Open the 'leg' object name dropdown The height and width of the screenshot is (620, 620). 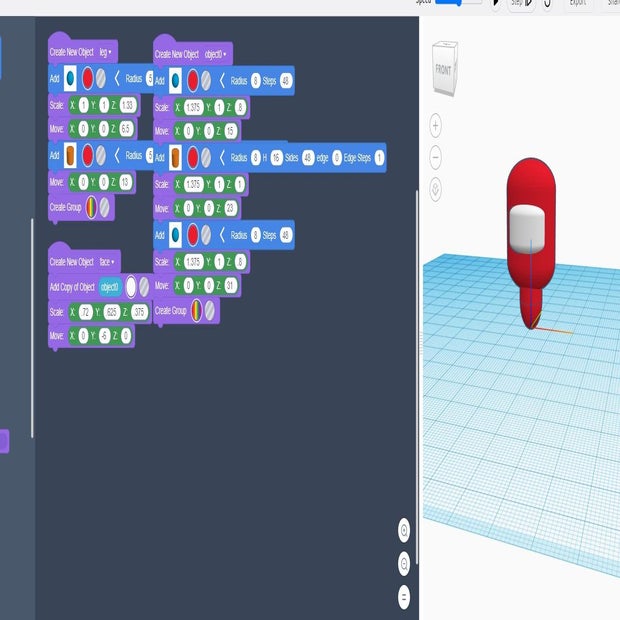(x=106, y=51)
